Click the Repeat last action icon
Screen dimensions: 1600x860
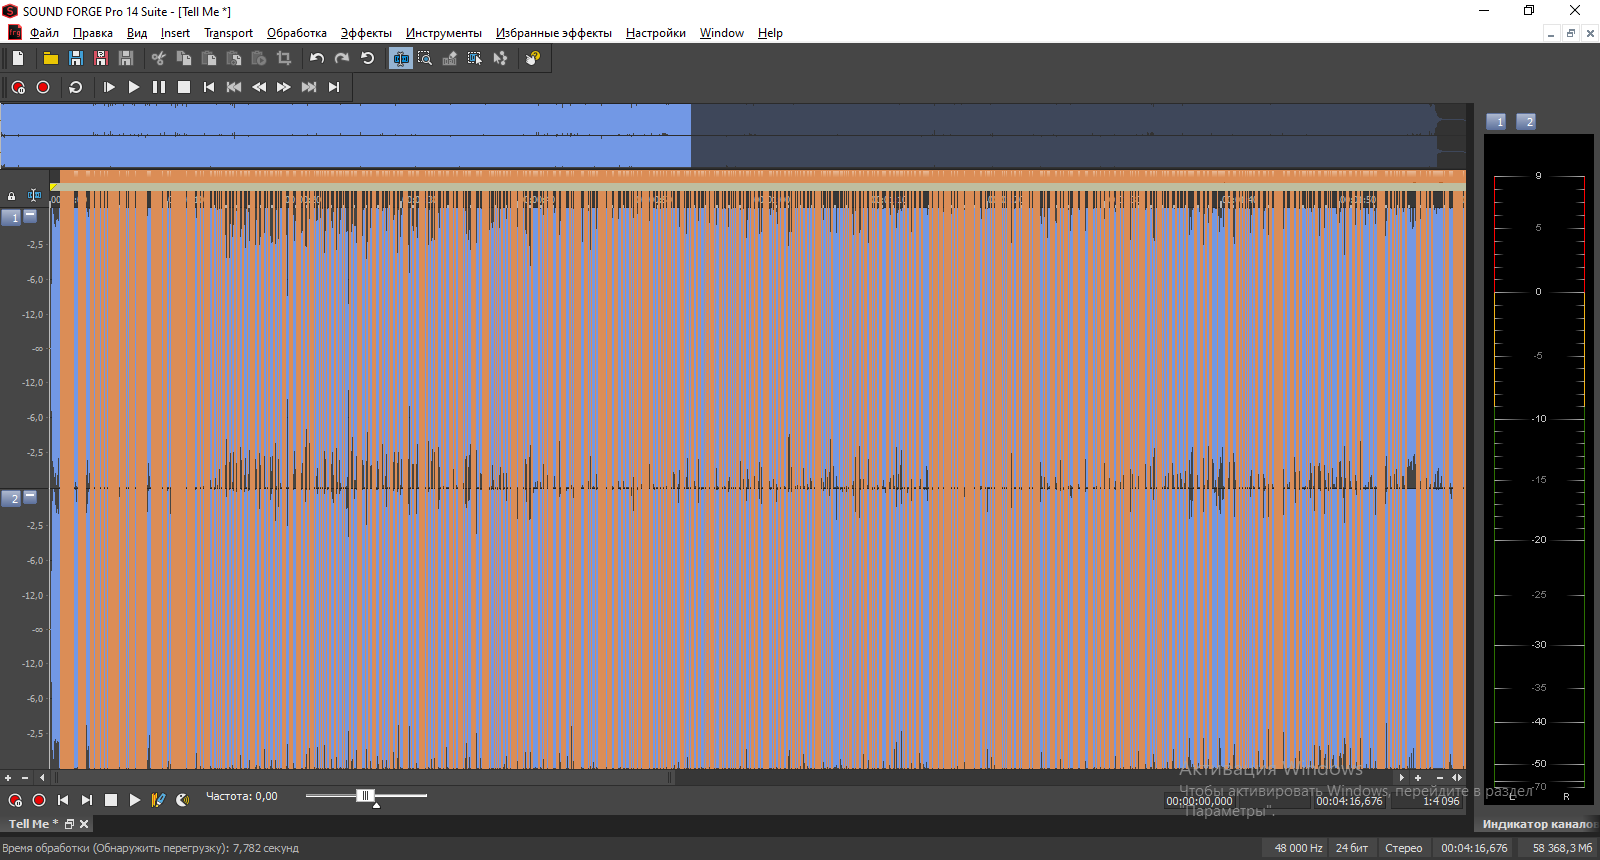coord(367,58)
